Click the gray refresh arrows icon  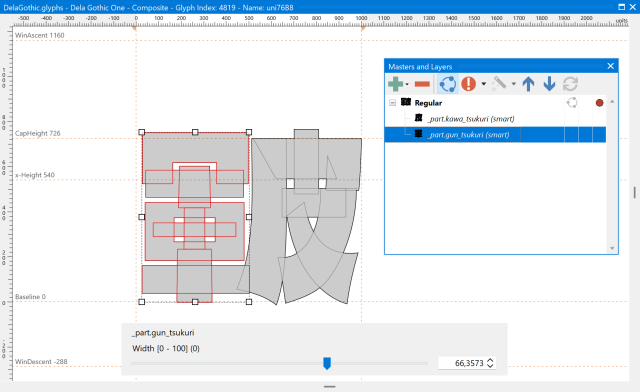click(570, 84)
